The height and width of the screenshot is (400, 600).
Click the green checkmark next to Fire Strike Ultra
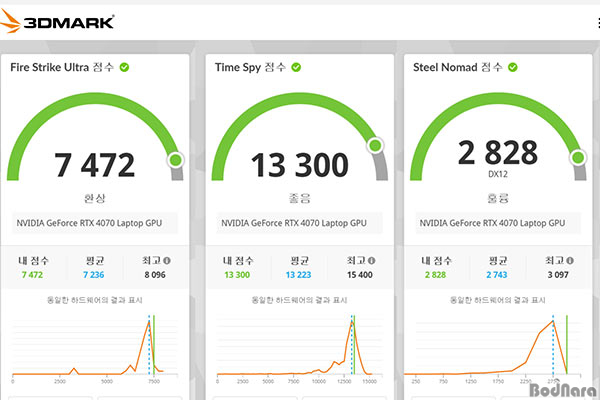pos(124,67)
